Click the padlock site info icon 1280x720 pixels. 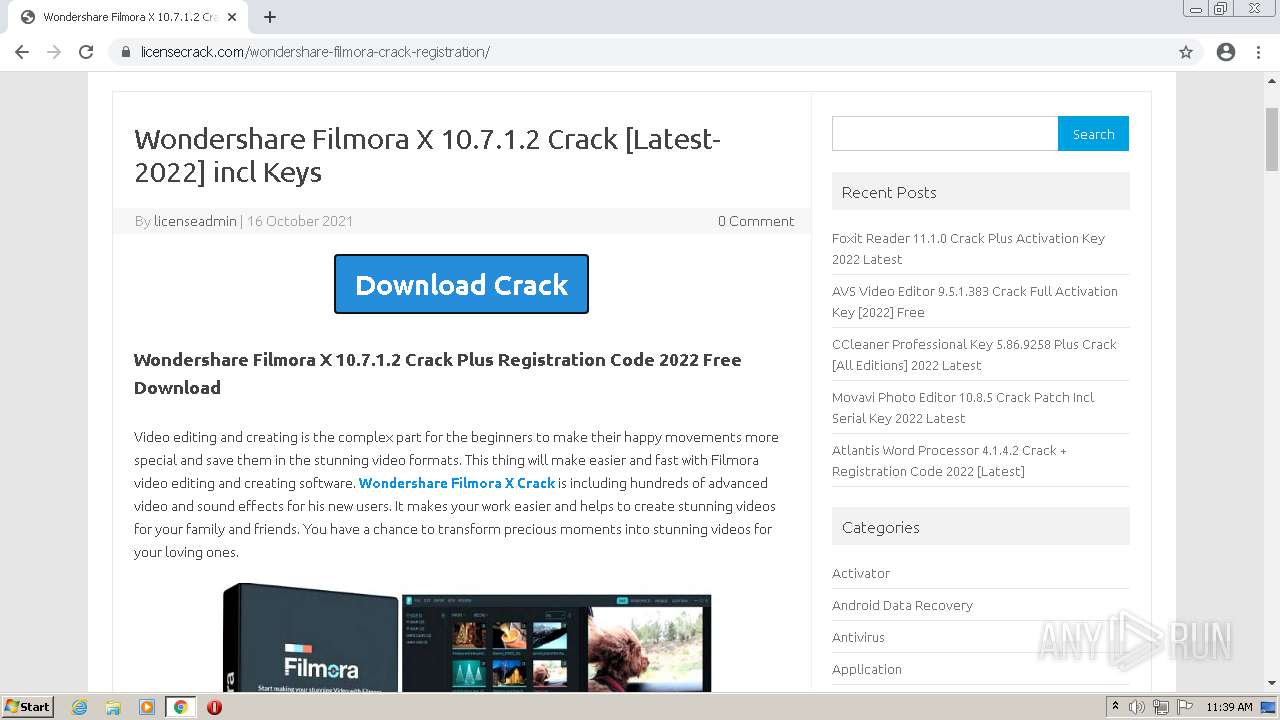126,52
